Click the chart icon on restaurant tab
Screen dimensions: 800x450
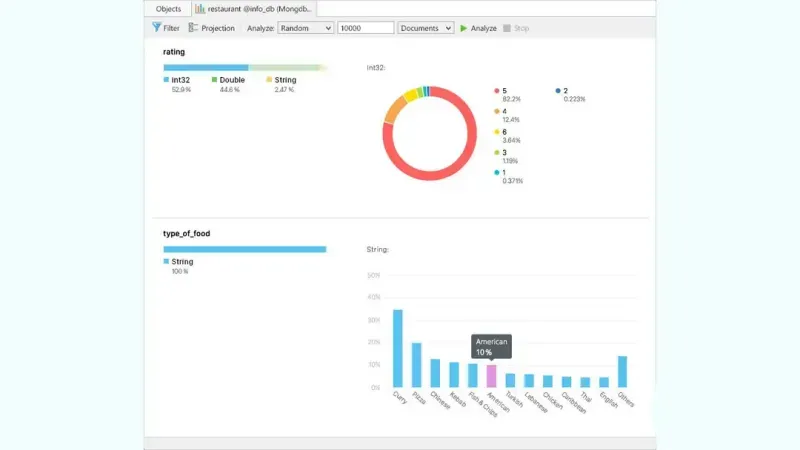[199, 9]
